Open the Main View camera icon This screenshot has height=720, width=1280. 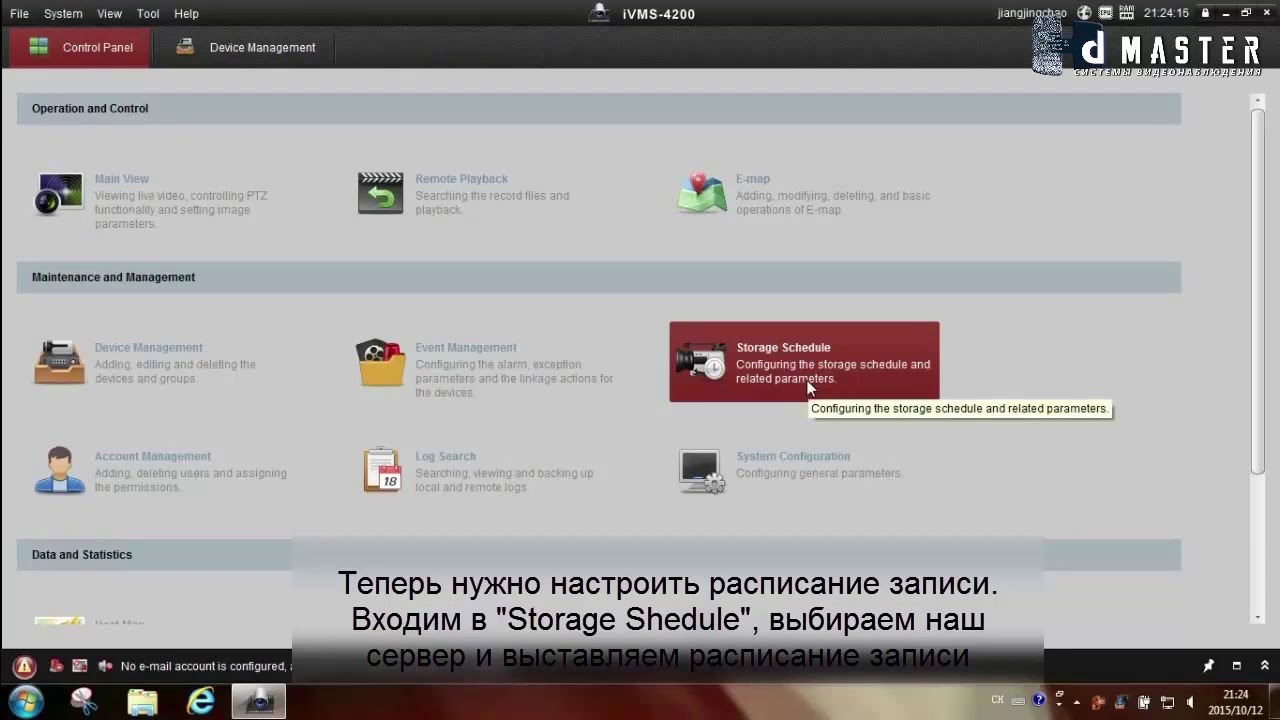tap(59, 193)
